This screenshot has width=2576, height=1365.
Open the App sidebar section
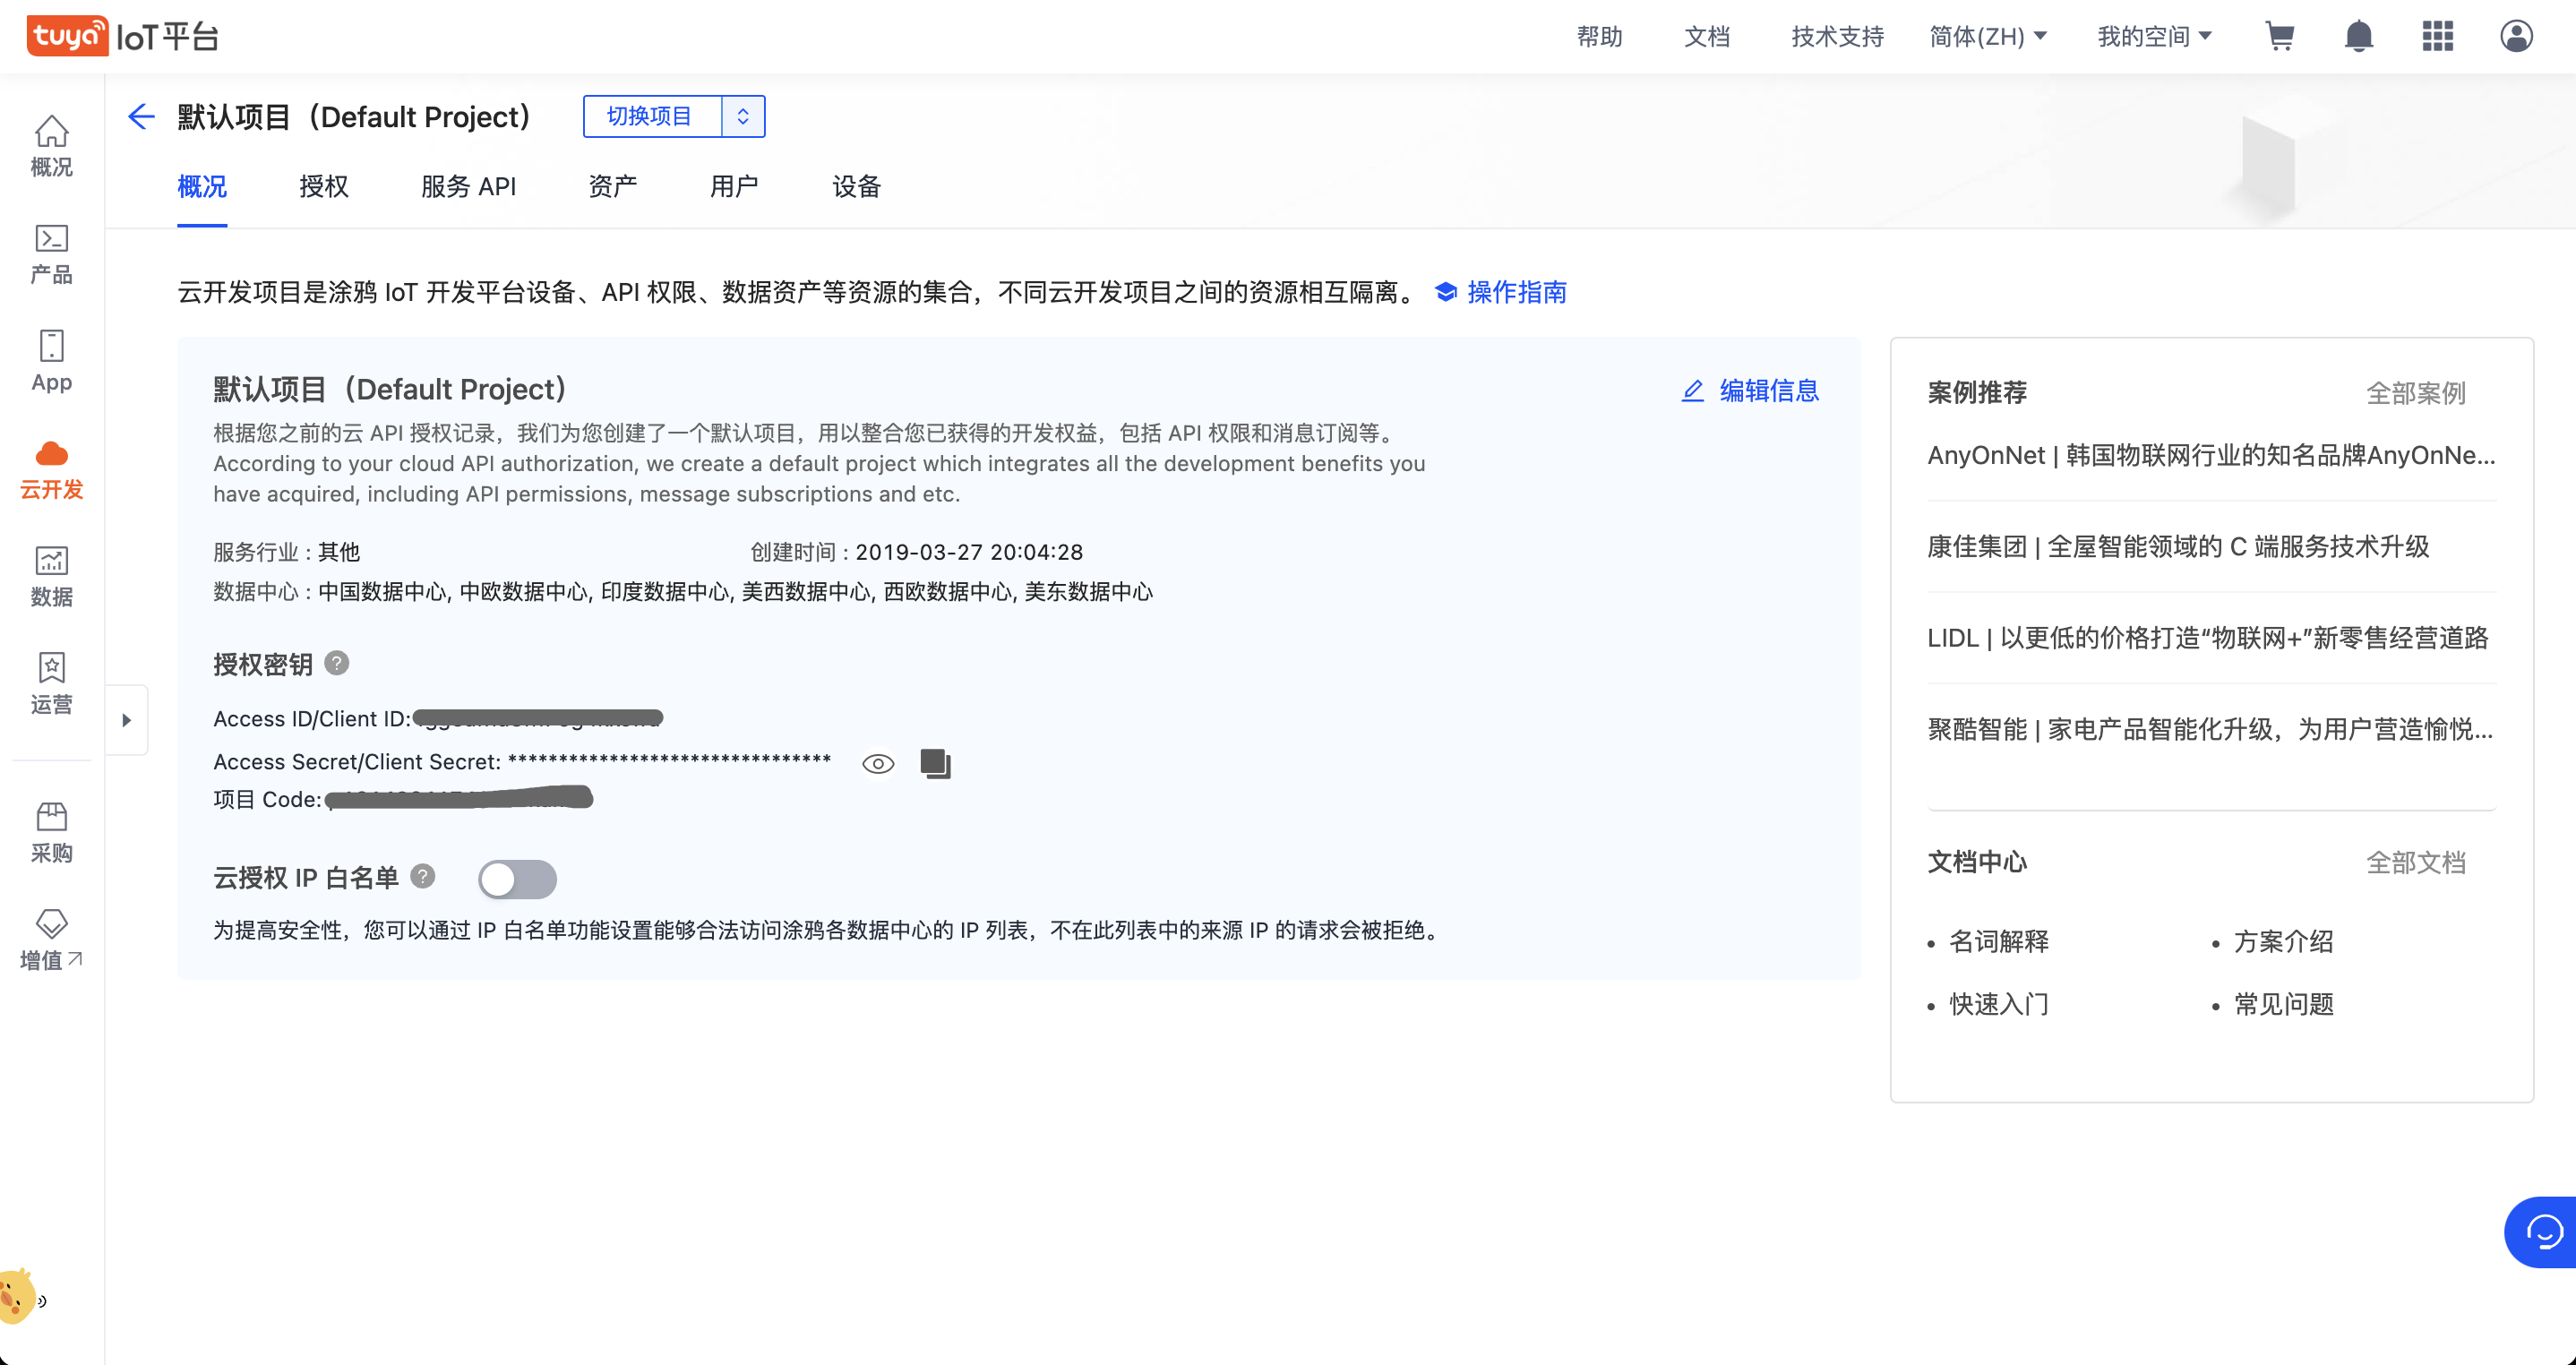[51, 361]
